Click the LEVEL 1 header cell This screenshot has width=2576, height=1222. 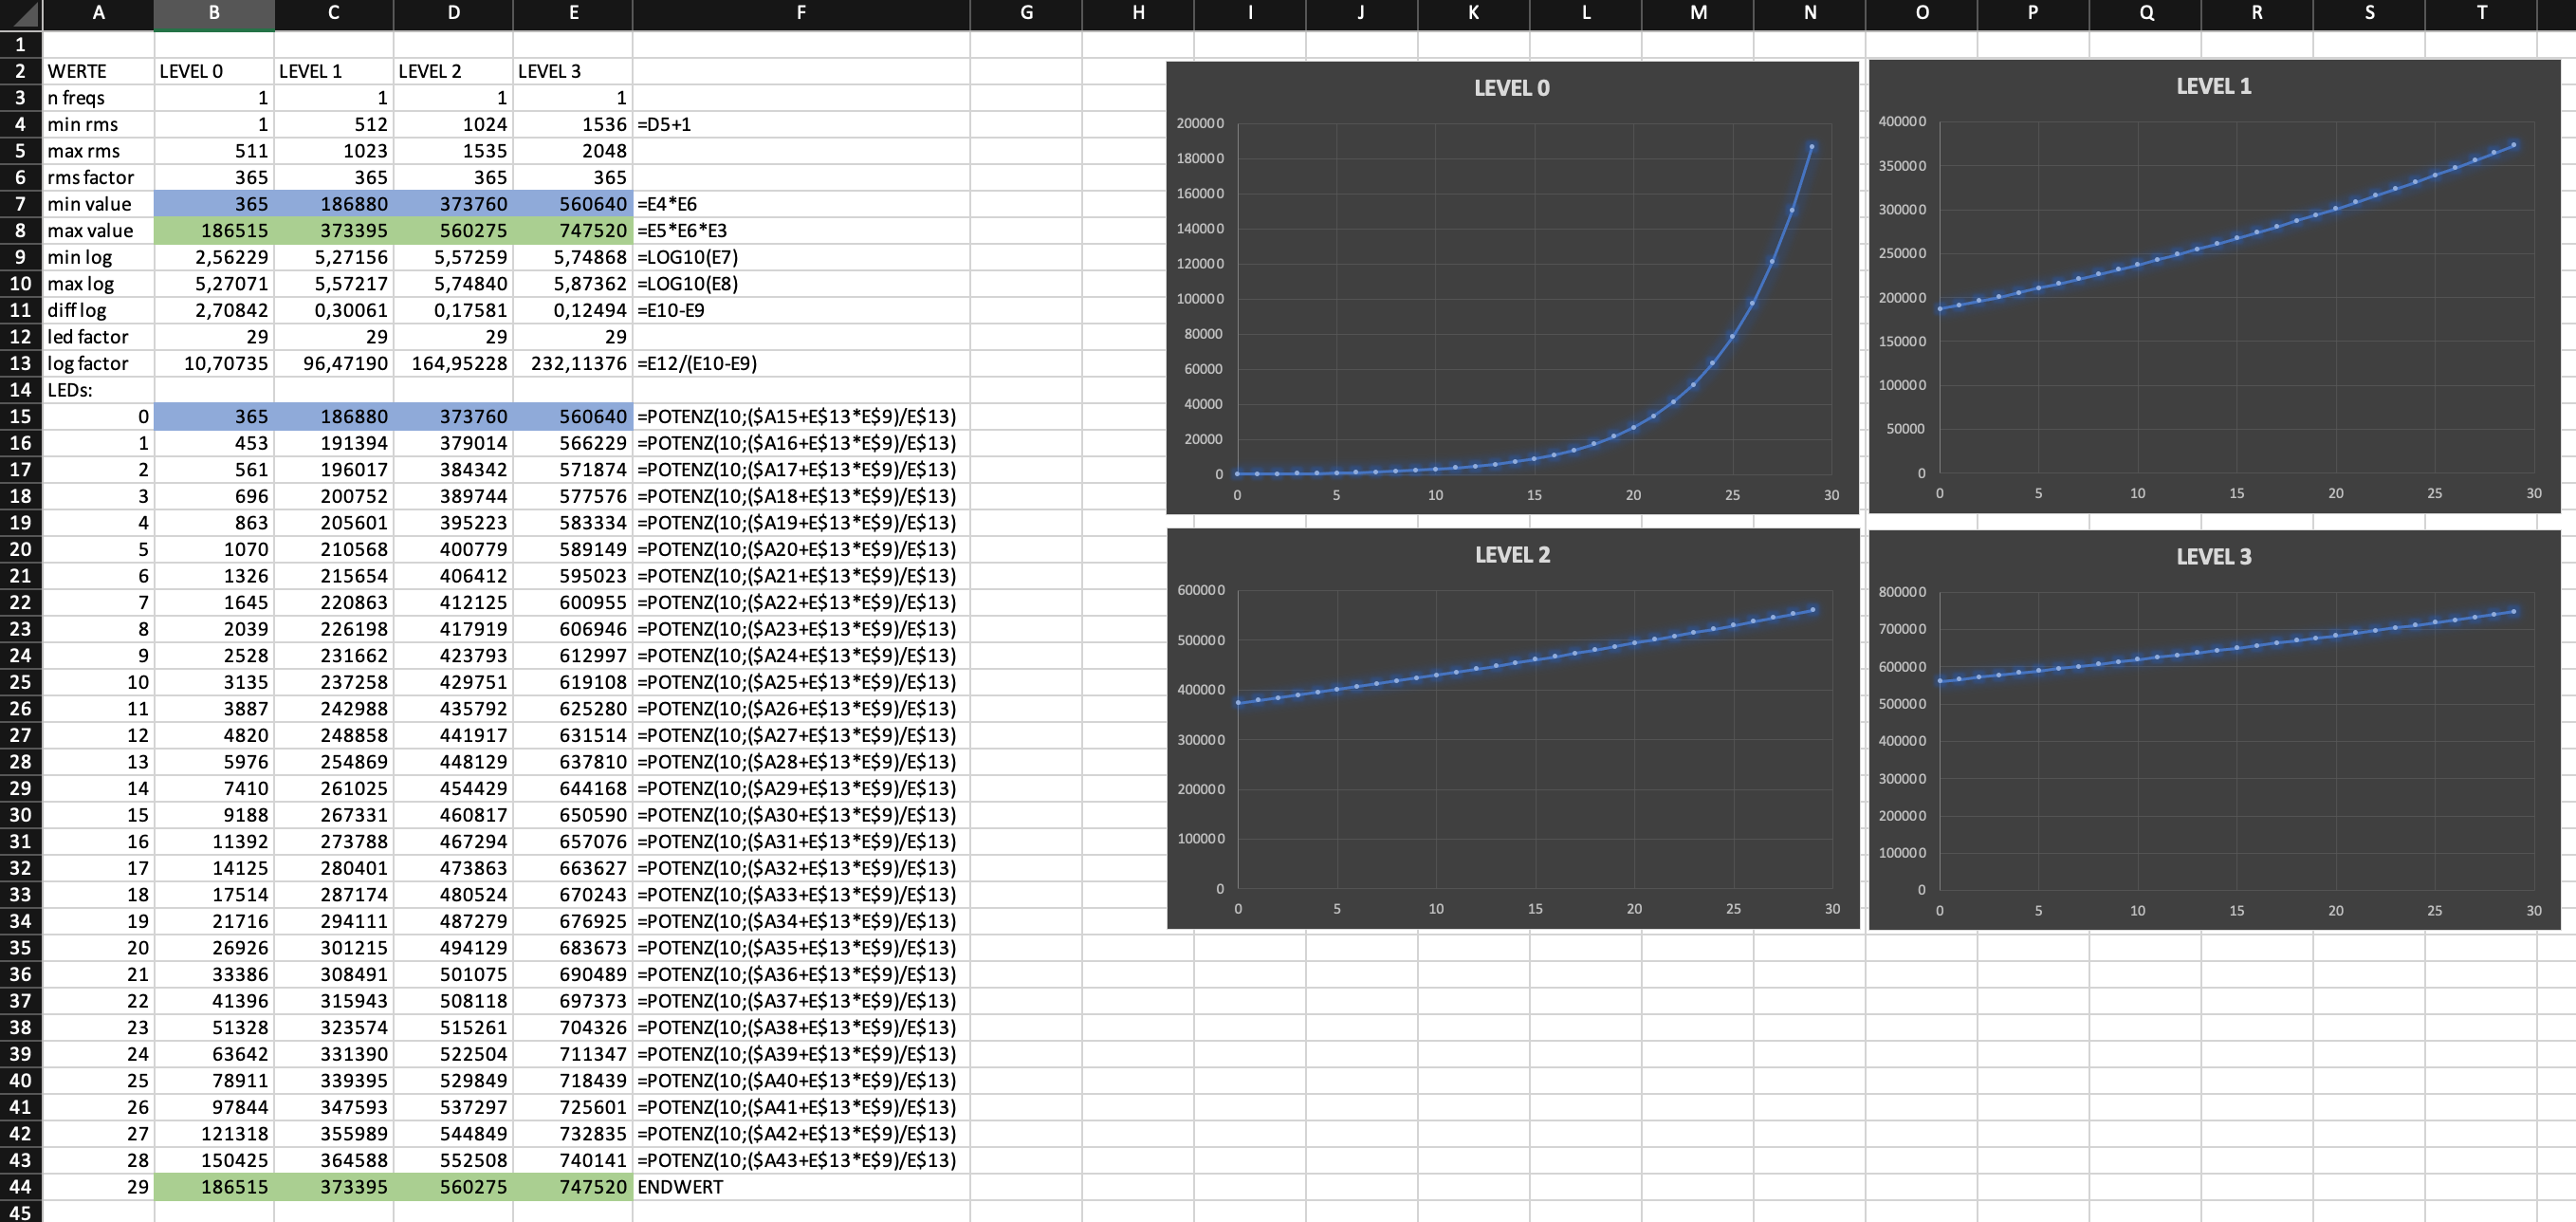click(x=334, y=71)
